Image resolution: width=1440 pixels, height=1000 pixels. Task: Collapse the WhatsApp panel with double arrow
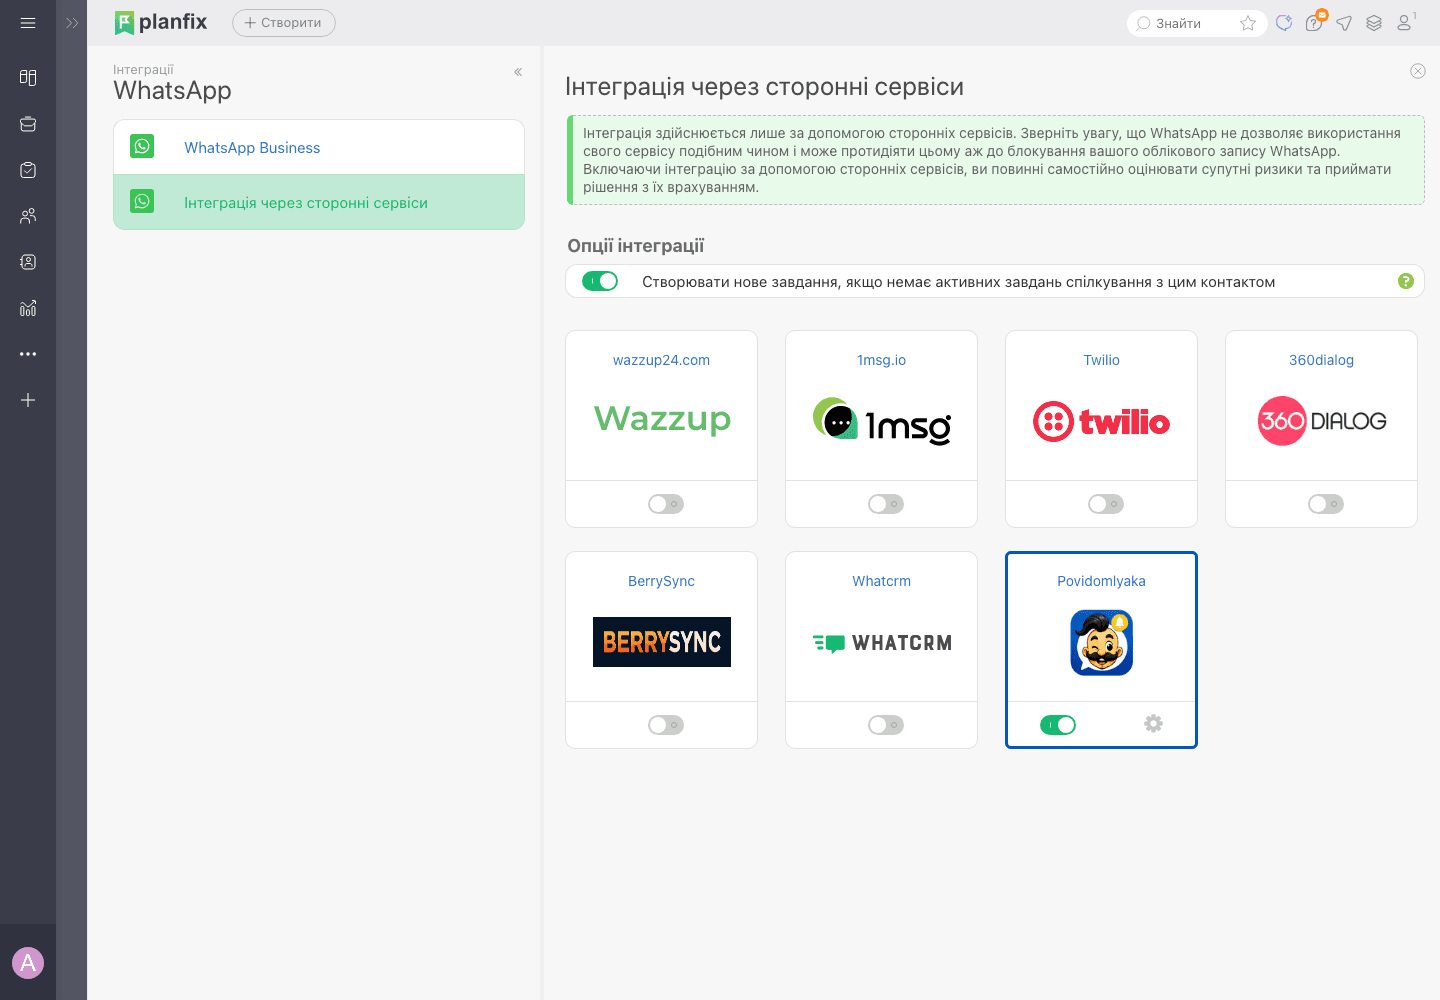[x=518, y=72]
